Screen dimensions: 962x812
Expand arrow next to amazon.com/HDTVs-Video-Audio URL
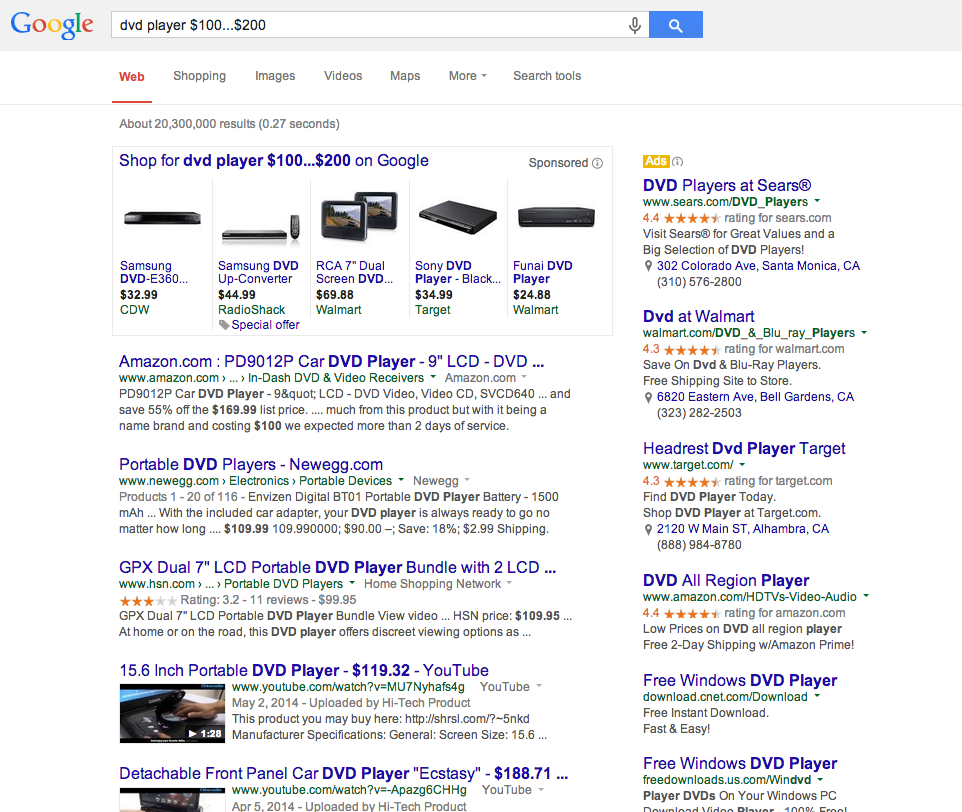pyautogui.click(x=866, y=596)
